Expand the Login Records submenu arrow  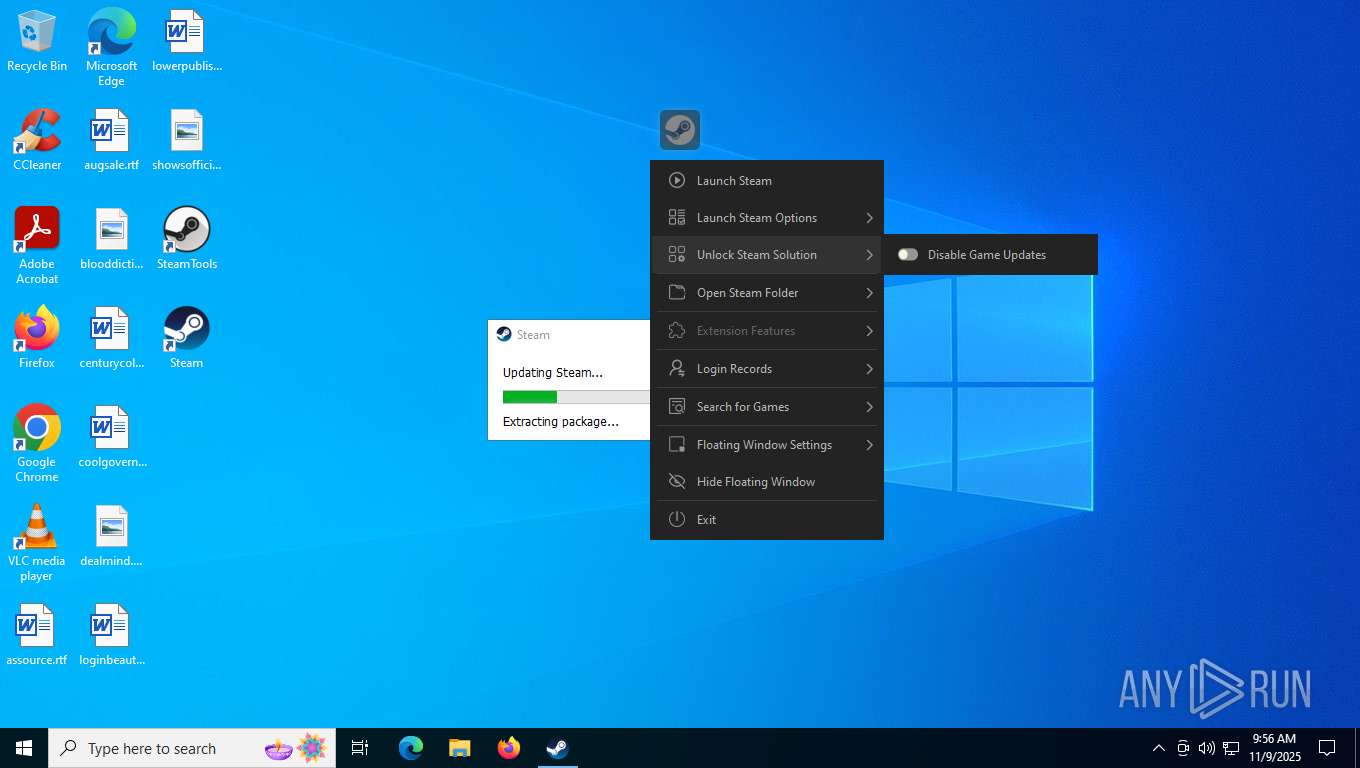(869, 369)
